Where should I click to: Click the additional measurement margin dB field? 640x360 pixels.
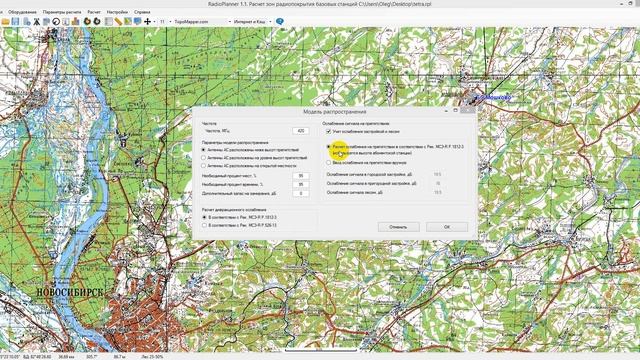pyautogui.click(x=301, y=193)
